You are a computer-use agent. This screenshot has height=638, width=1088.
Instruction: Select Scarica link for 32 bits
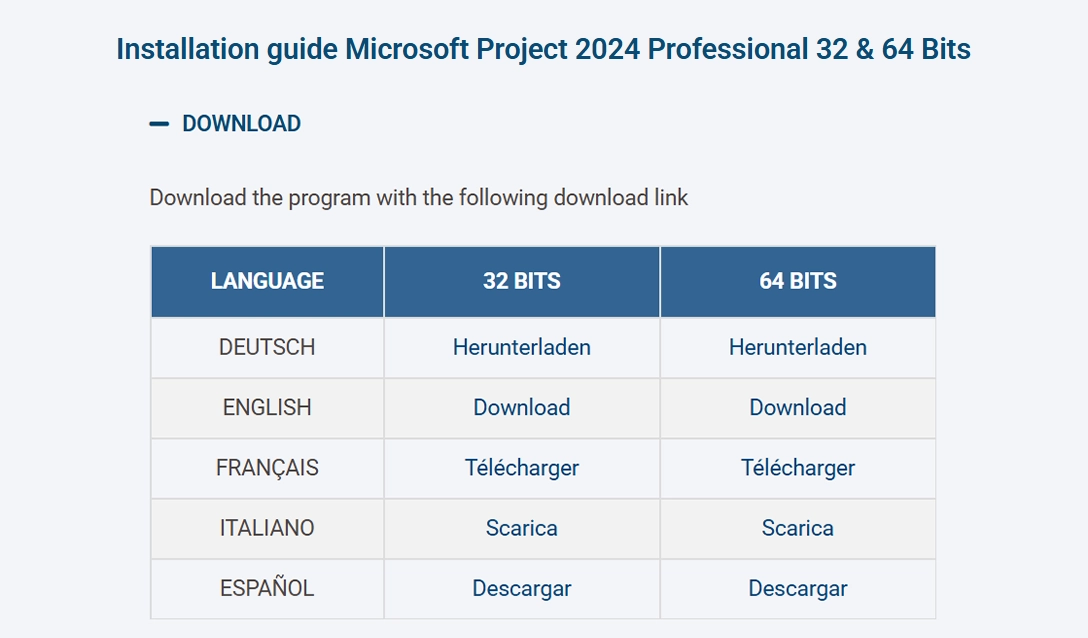pos(521,528)
